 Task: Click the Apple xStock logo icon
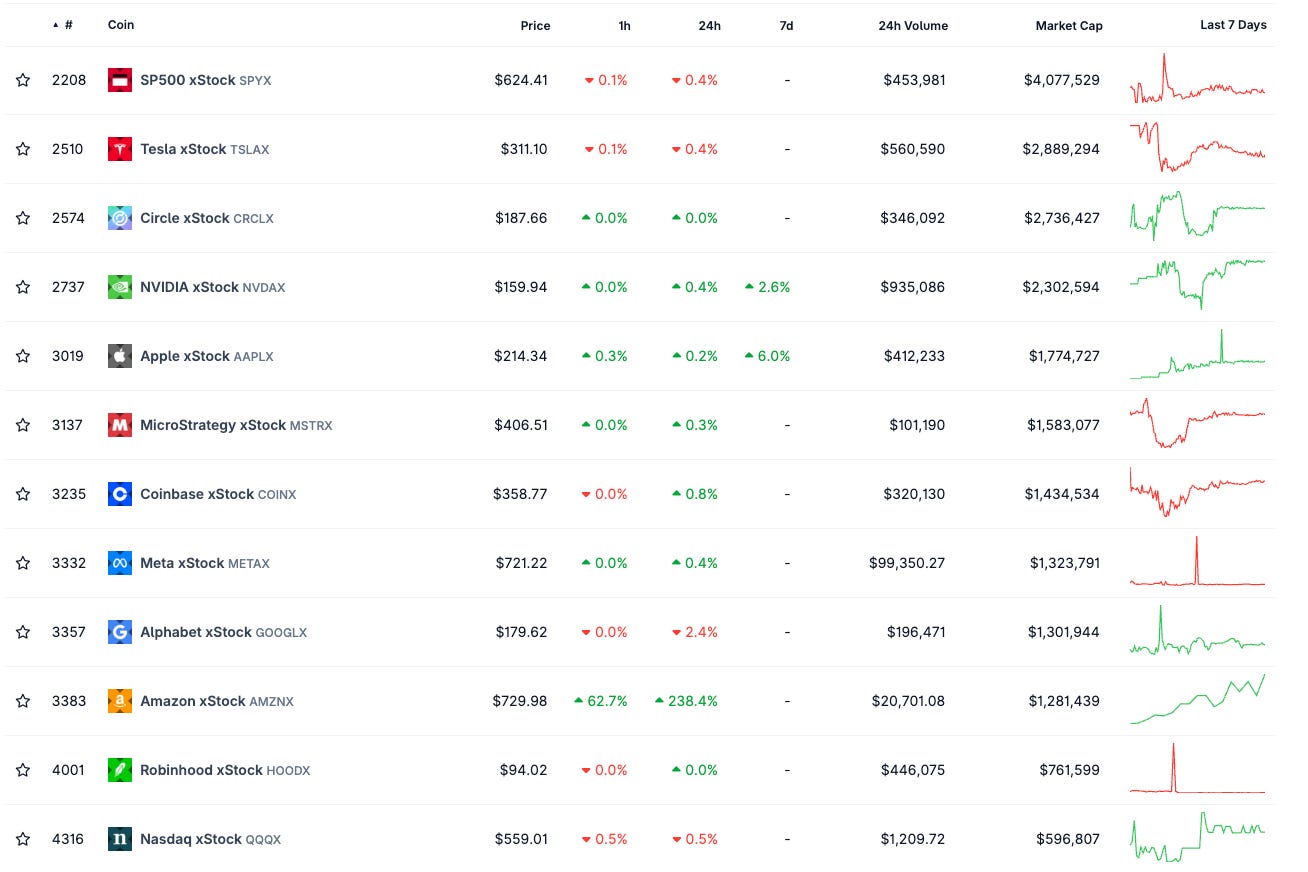tap(120, 356)
